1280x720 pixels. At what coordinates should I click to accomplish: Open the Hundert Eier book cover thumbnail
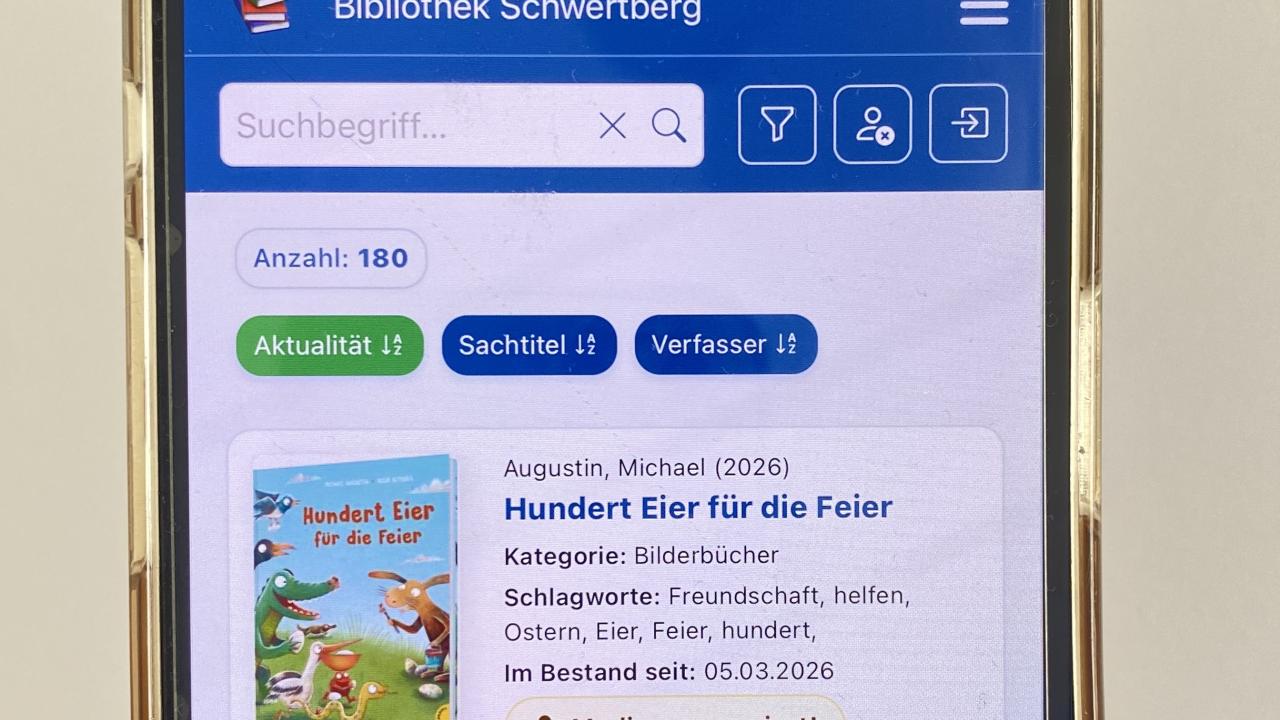[x=355, y=587]
